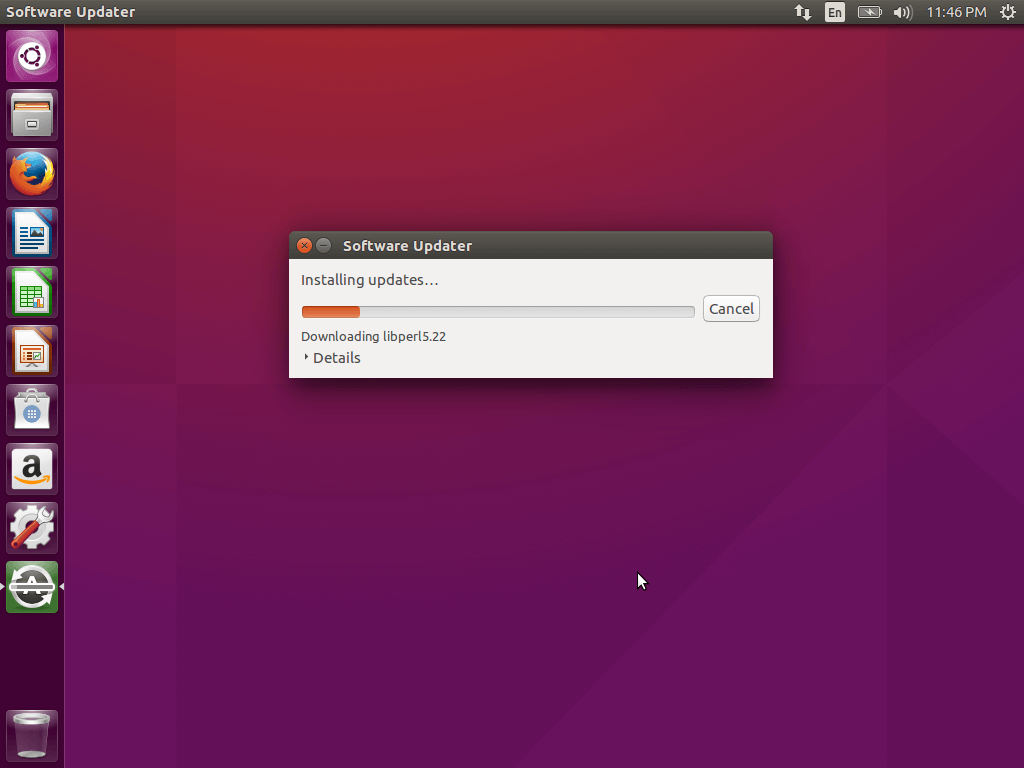The width and height of the screenshot is (1024, 768).
Task: Click the volume icon in the top panel
Action: [902, 12]
